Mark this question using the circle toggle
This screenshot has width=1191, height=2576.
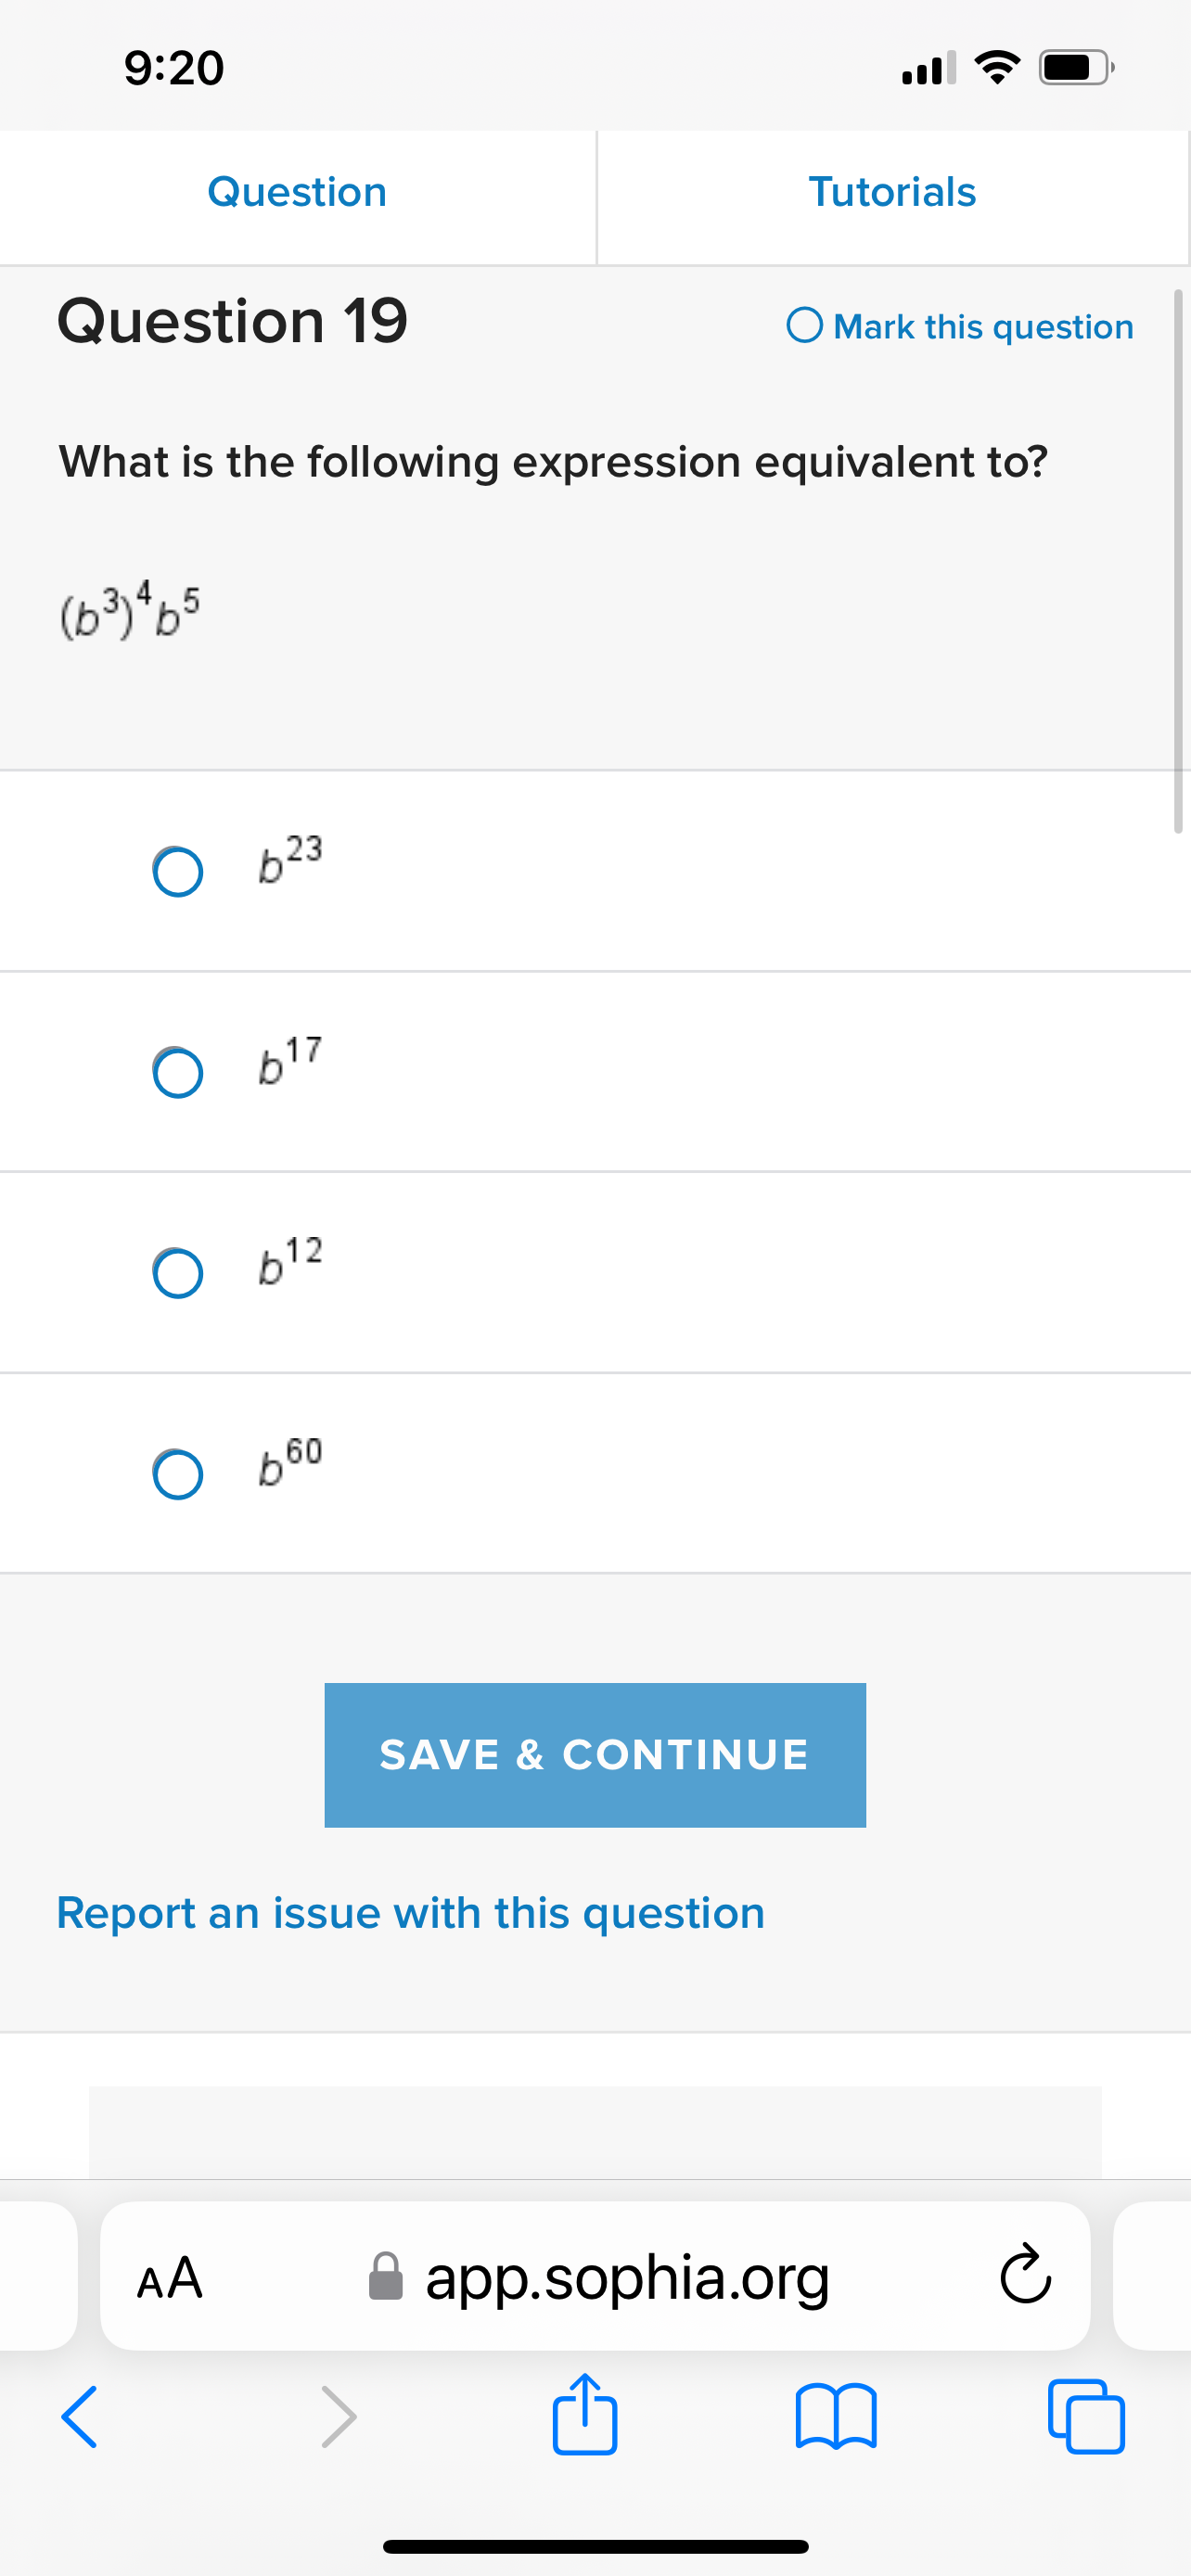806,326
